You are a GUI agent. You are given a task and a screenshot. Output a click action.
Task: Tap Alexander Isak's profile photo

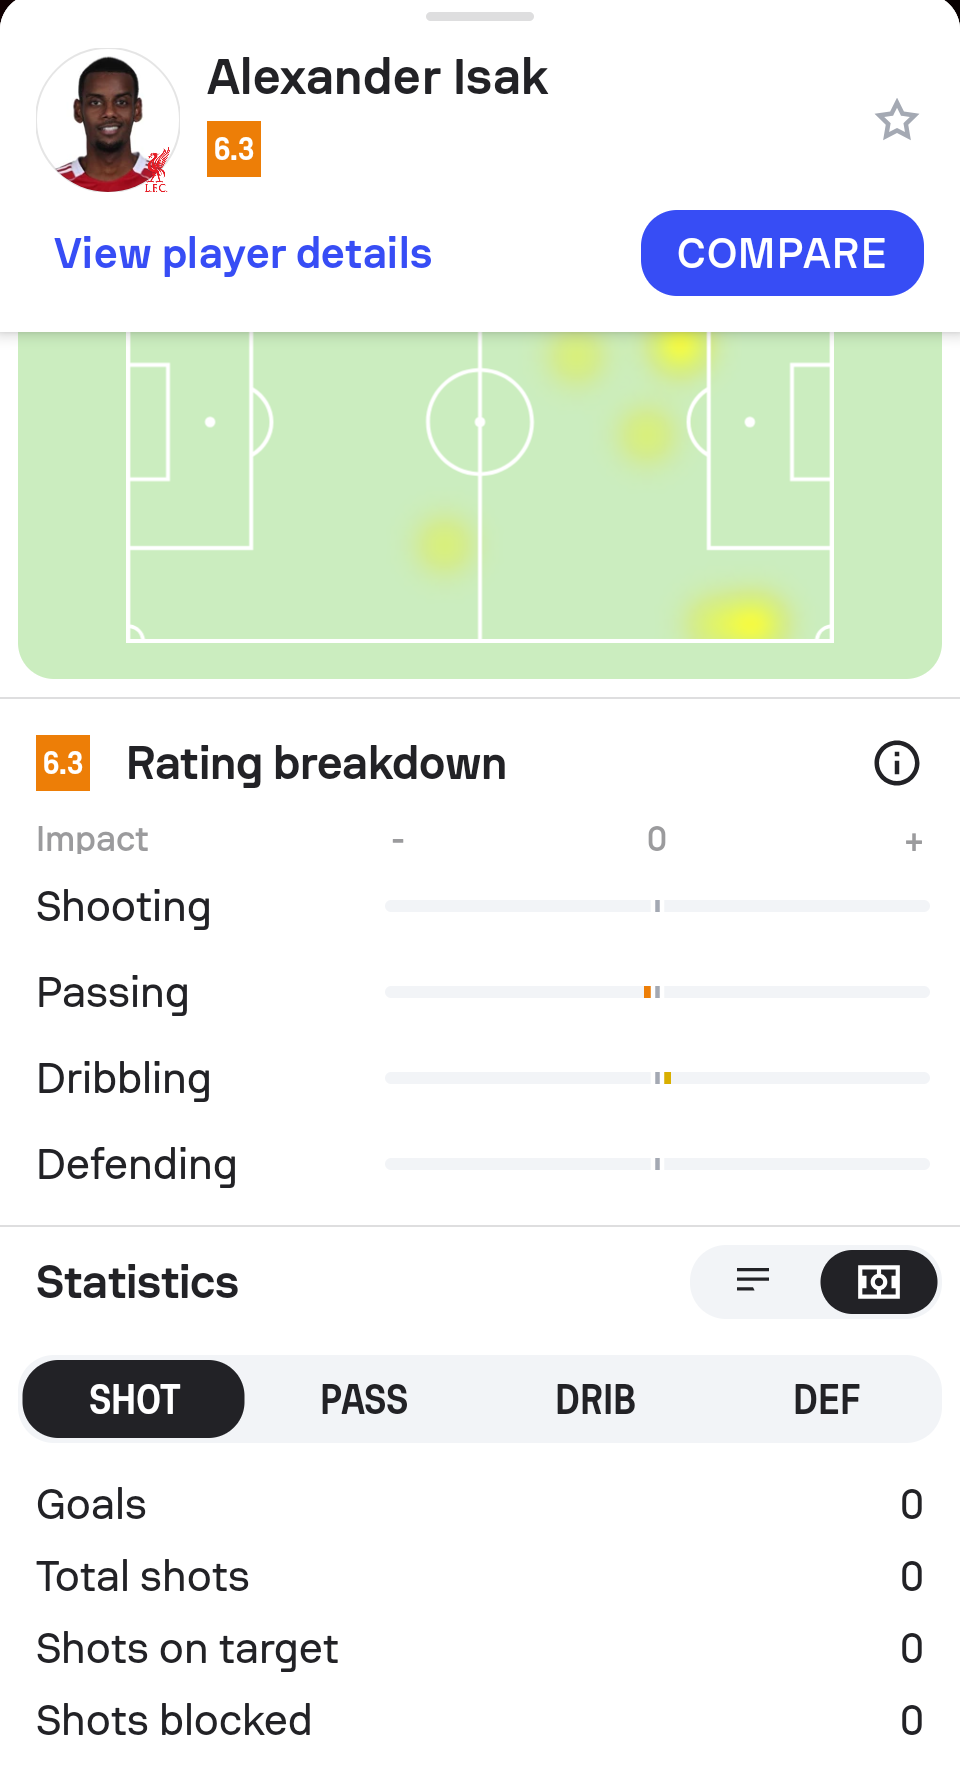tap(108, 121)
